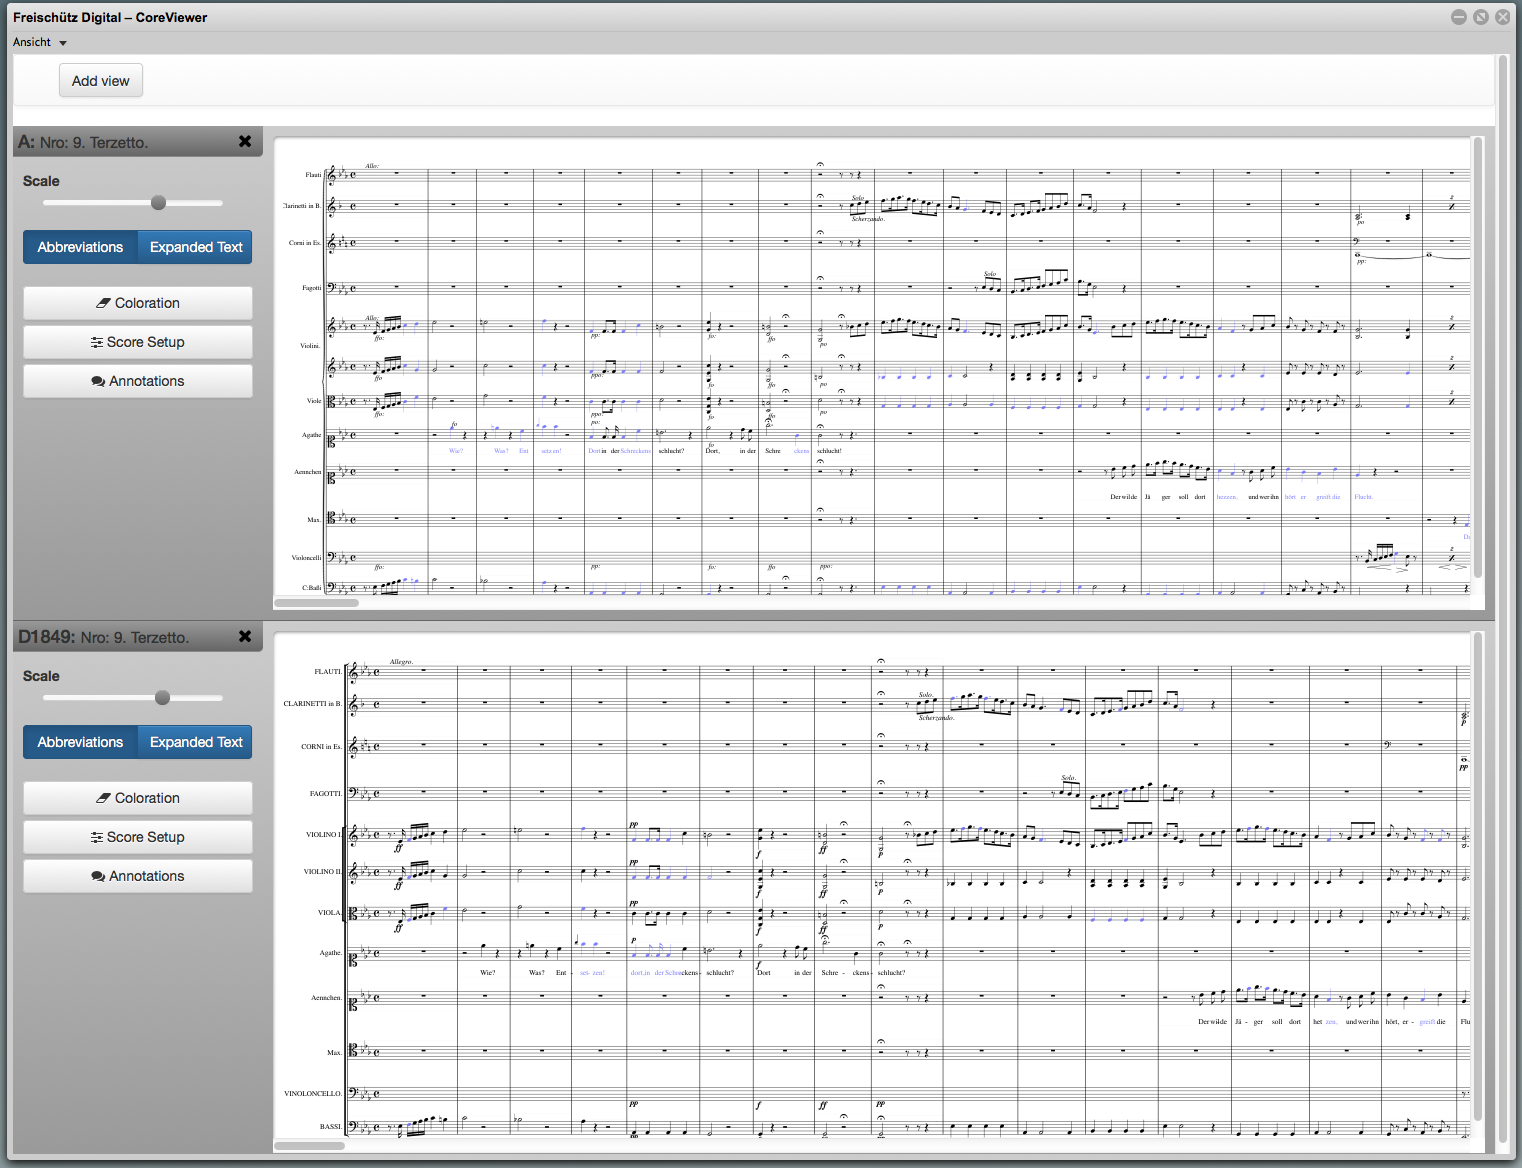Click the 'FAGOTTI.' label in score D1849

(x=326, y=794)
